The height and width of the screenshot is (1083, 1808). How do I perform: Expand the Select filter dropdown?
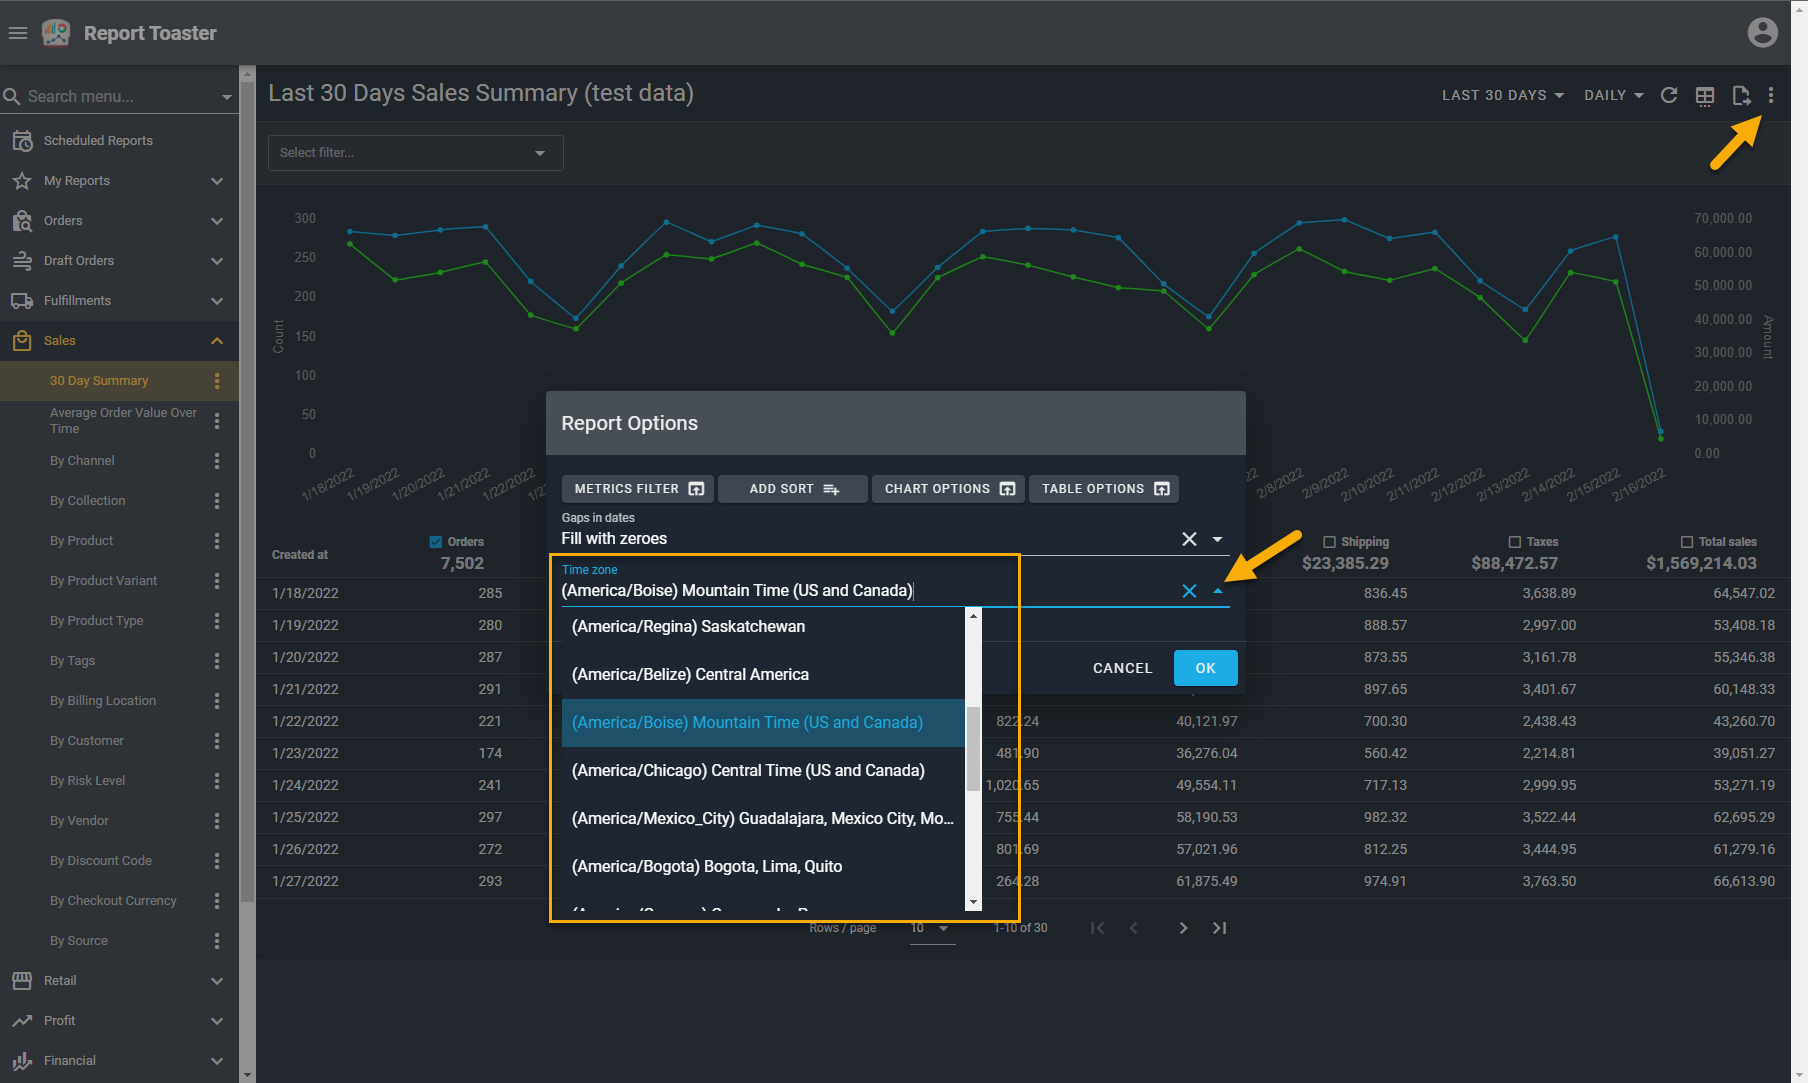point(415,153)
